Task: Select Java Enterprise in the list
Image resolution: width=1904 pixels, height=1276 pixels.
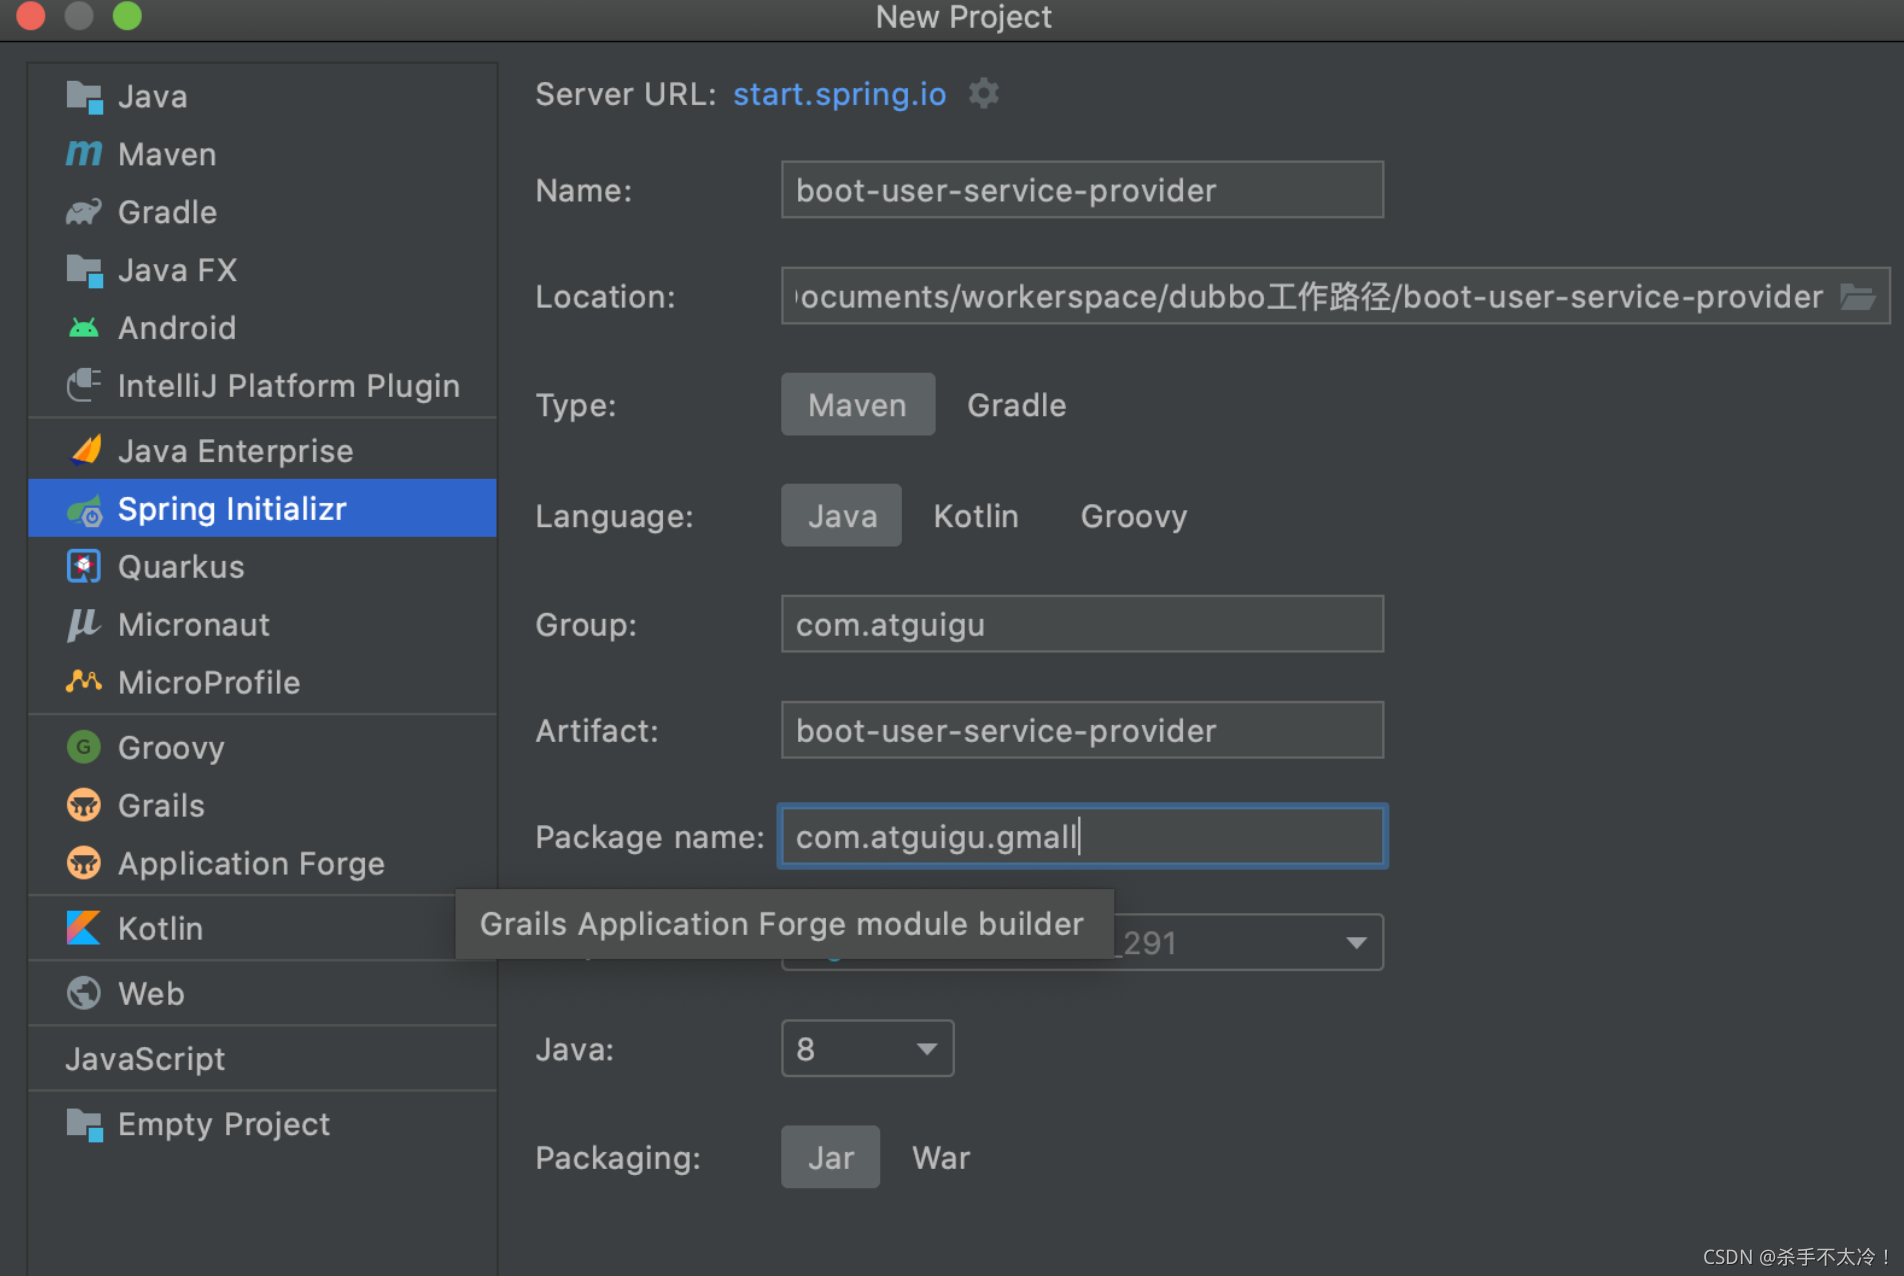Action: tap(262, 451)
